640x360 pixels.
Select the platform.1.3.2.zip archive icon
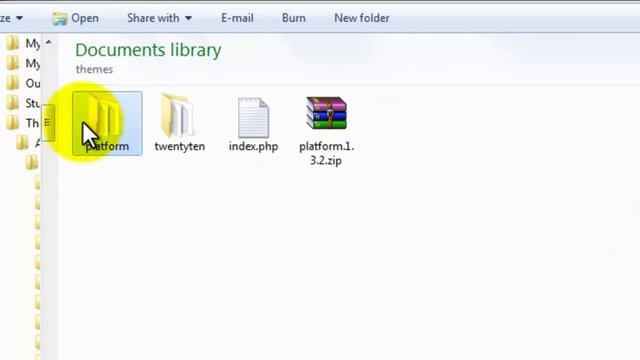327,113
